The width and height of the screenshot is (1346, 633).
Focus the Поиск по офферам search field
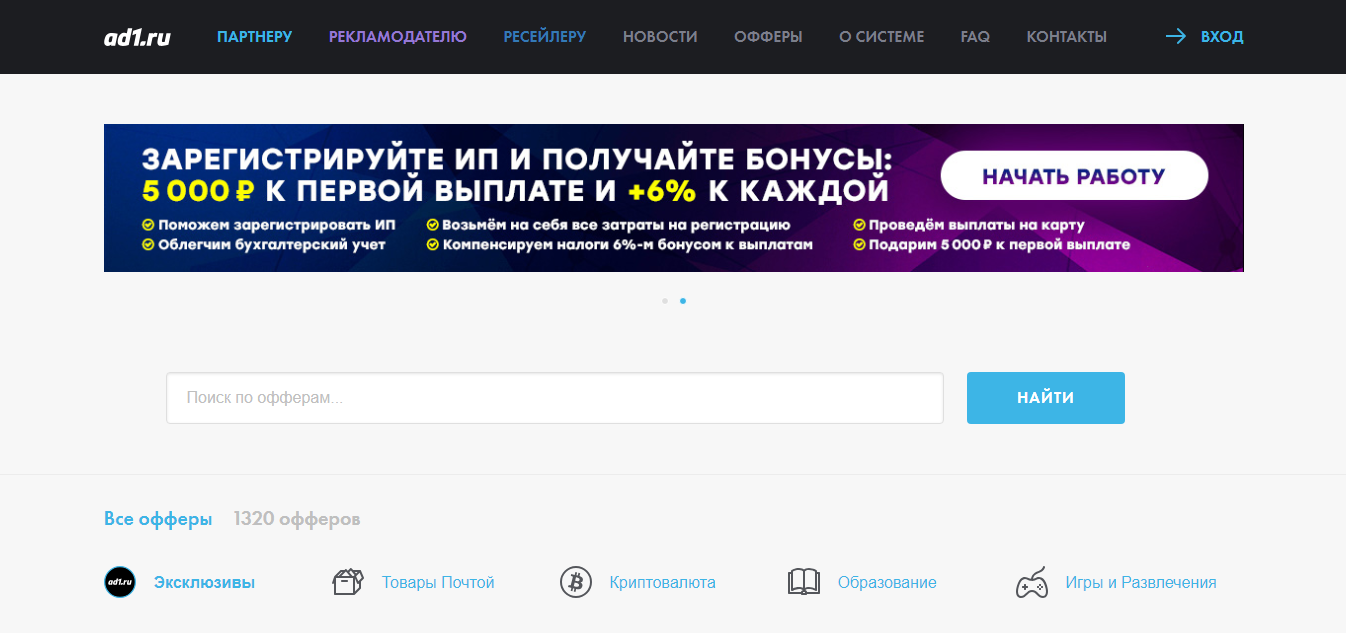[555, 398]
